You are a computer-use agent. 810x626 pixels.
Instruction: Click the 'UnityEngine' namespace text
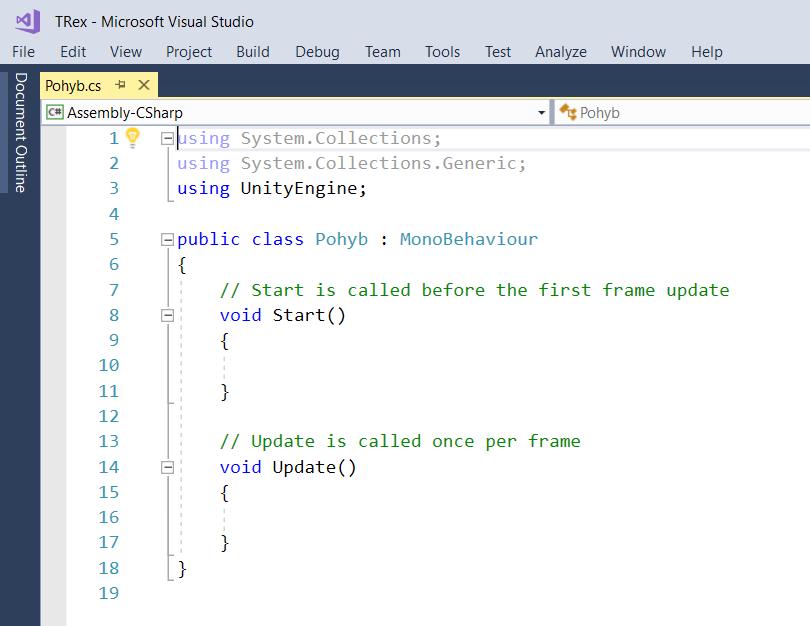299,189
